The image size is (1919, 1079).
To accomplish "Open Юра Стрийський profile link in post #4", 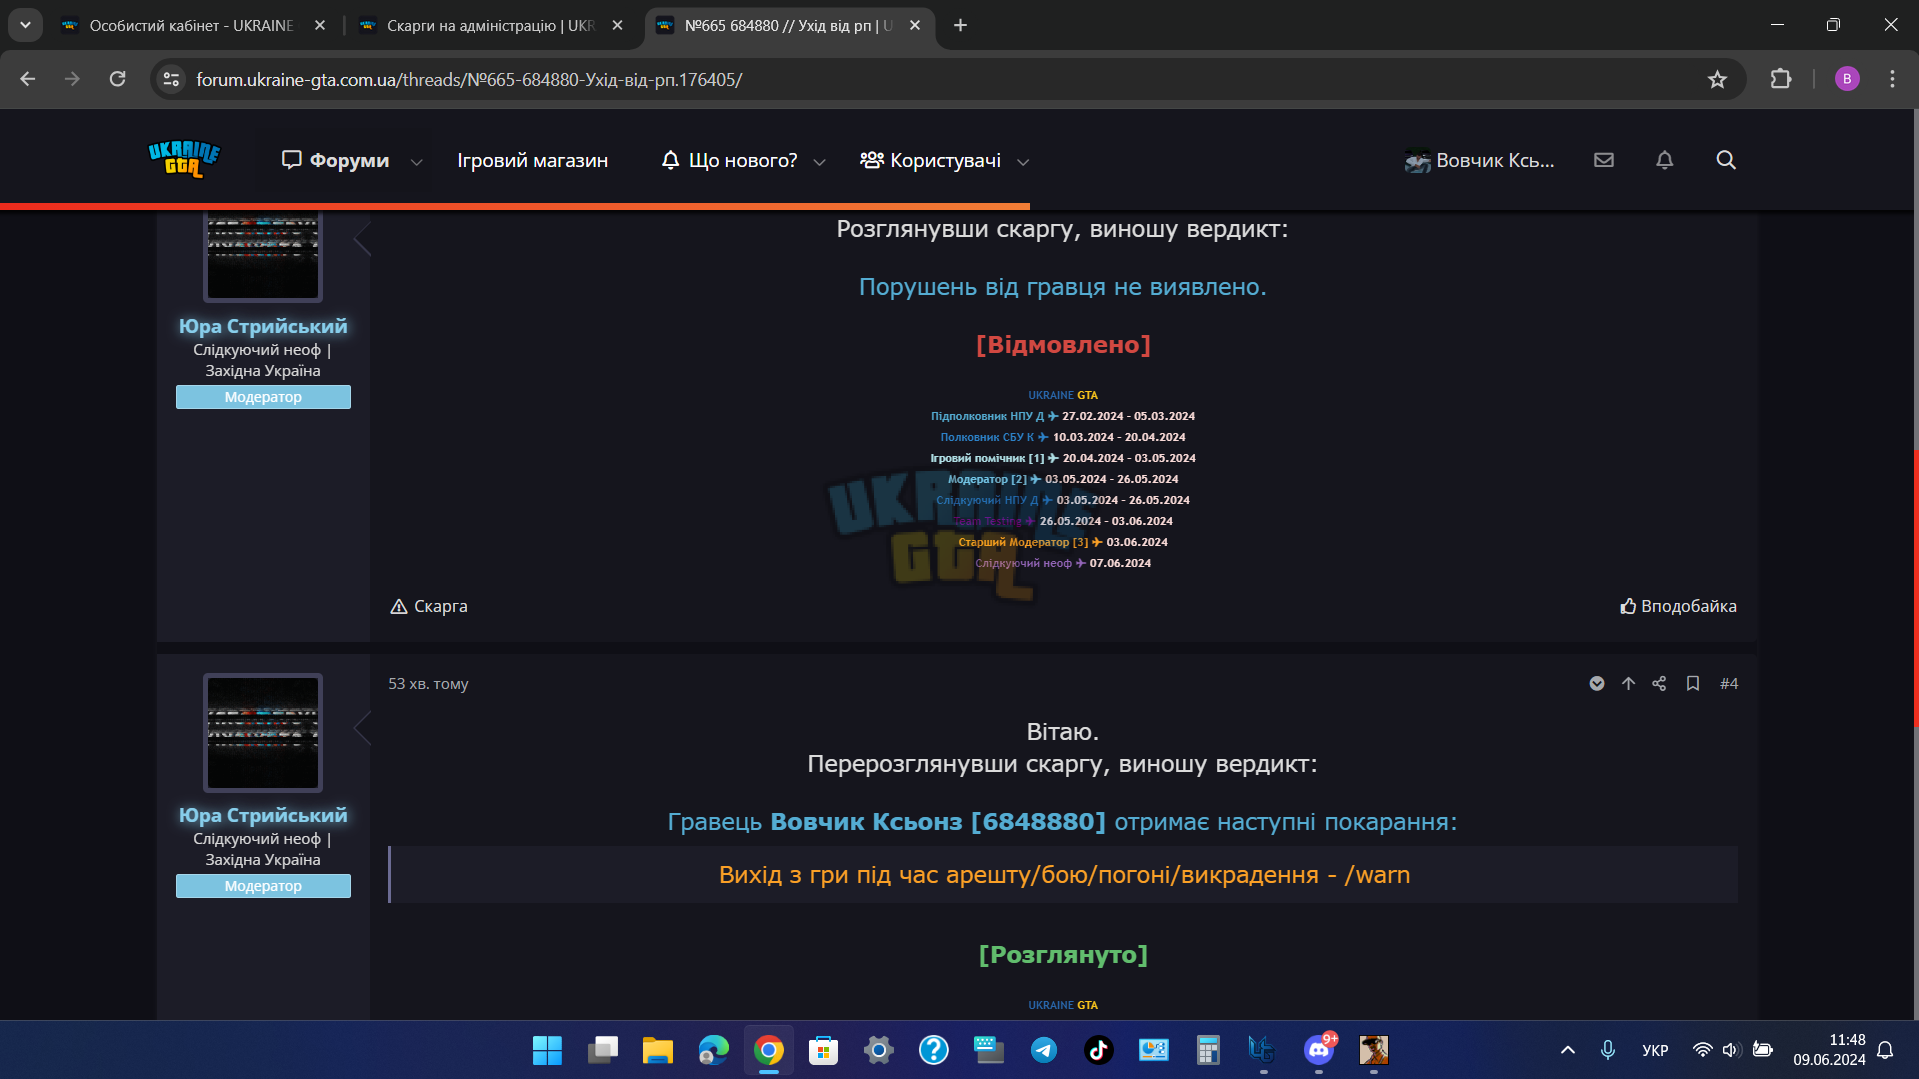I will pyautogui.click(x=263, y=815).
